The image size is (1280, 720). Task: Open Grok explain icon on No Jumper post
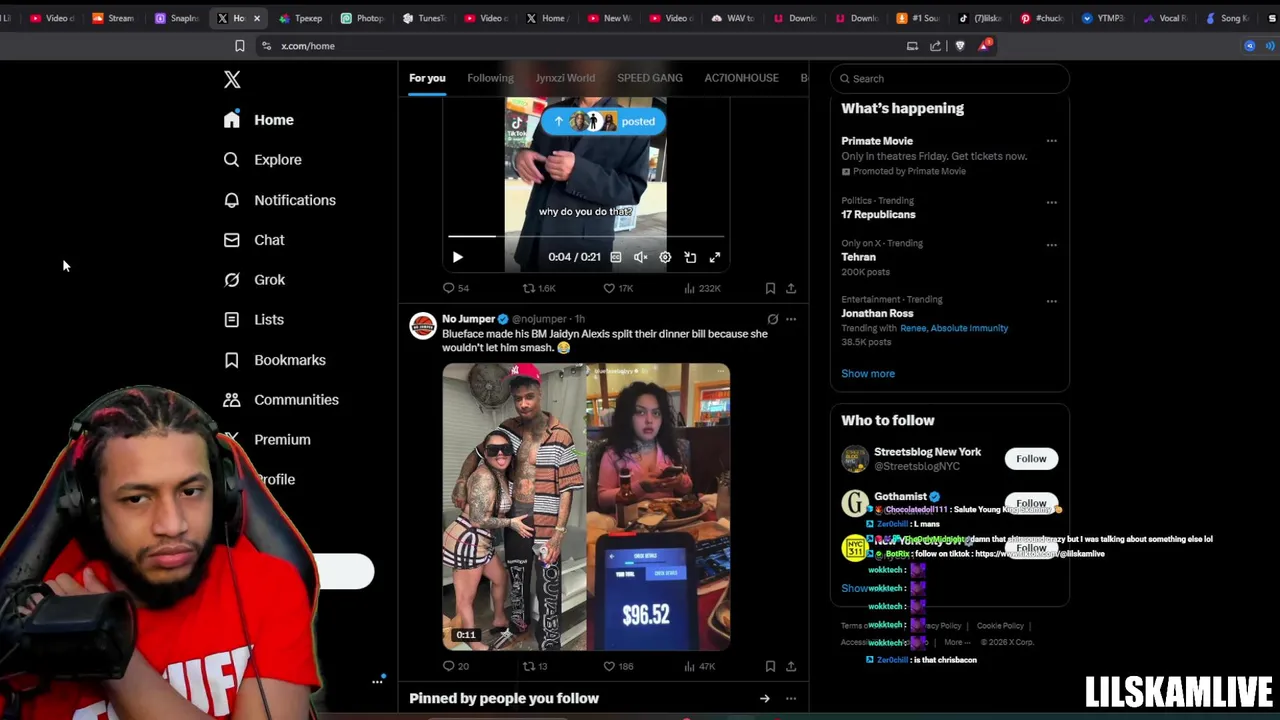point(772,319)
